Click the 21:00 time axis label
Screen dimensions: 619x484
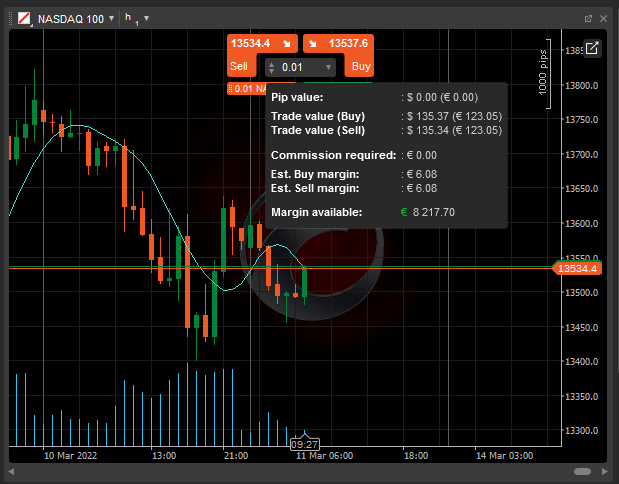pyautogui.click(x=236, y=456)
